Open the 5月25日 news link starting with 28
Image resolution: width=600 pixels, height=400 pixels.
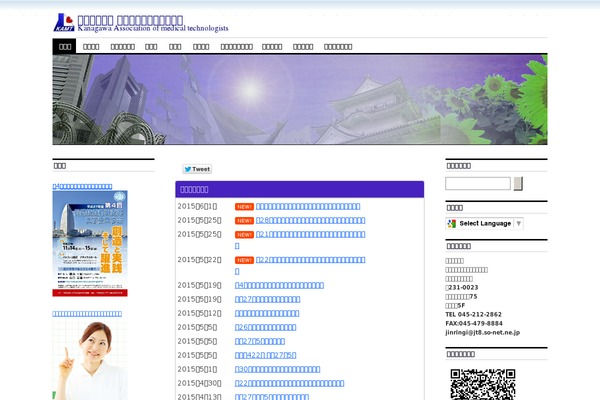click(x=310, y=220)
